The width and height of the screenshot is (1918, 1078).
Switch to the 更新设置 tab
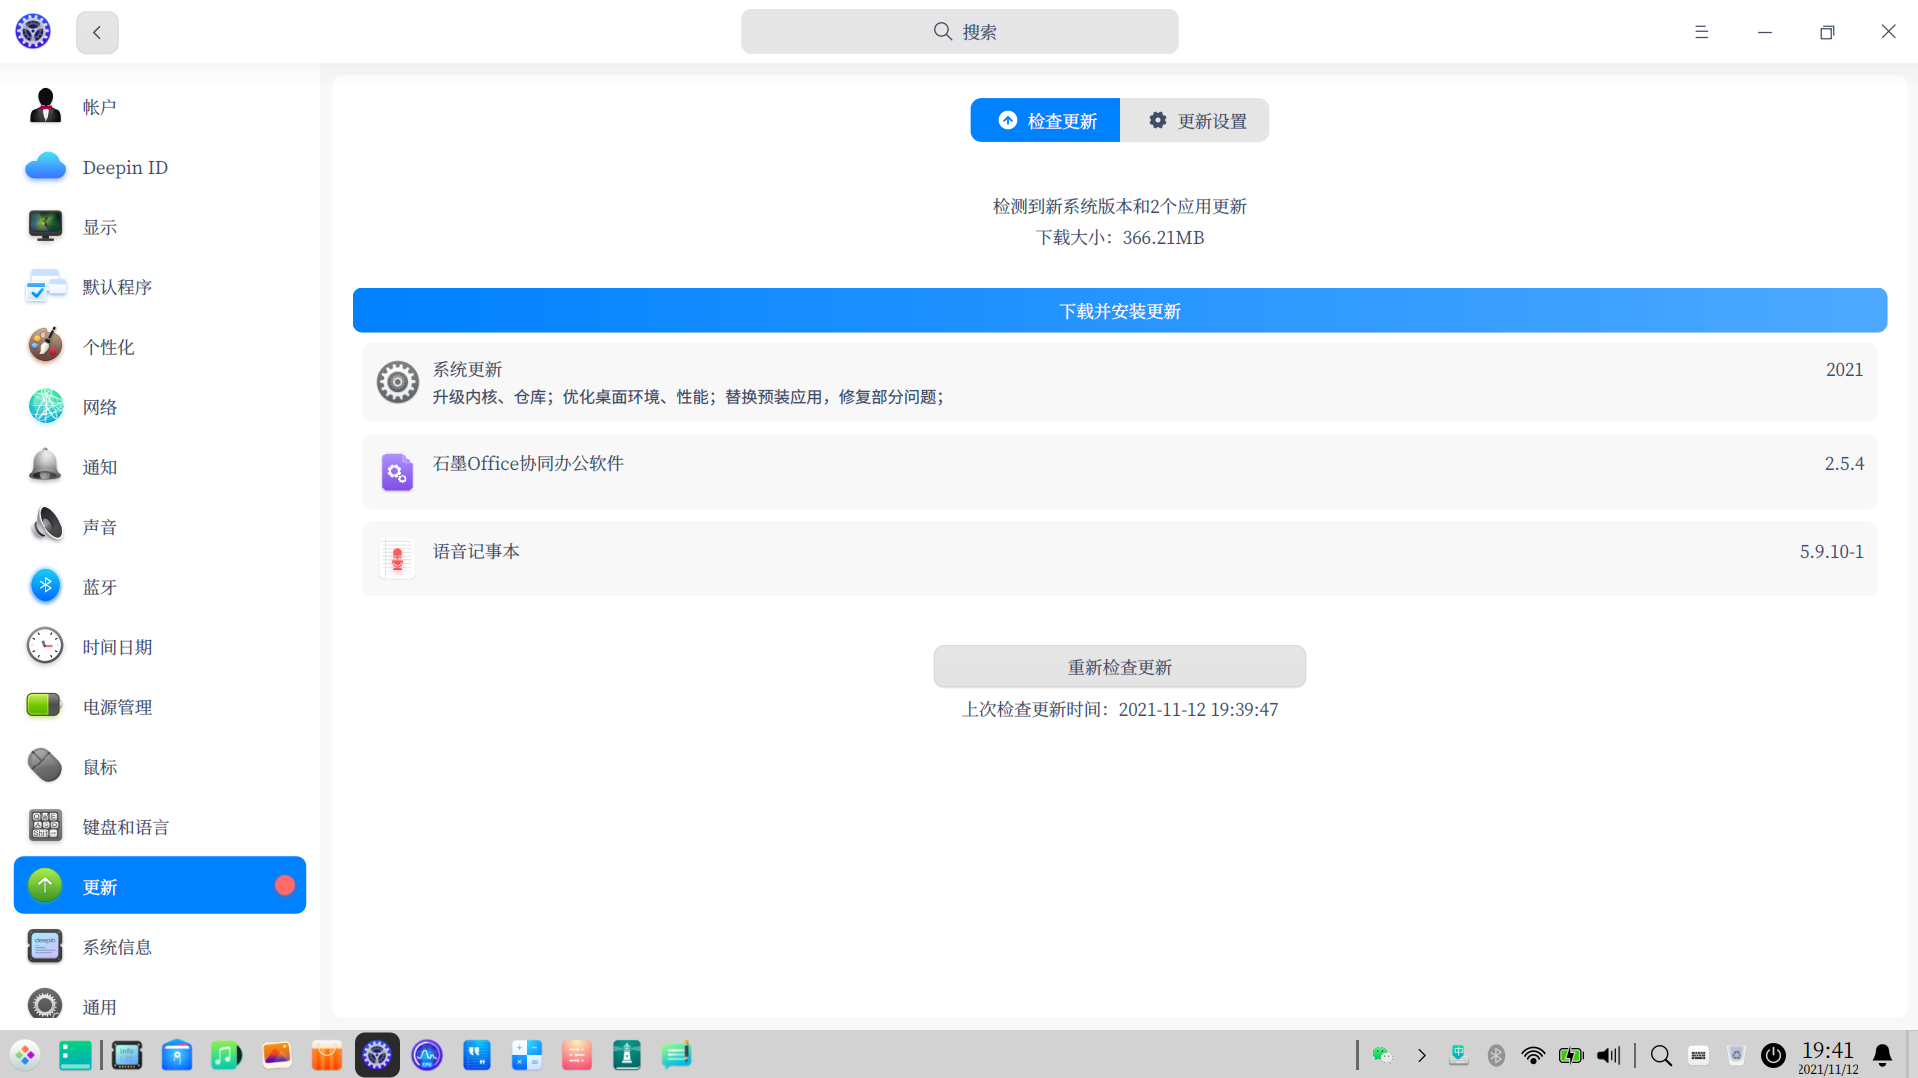pos(1196,120)
